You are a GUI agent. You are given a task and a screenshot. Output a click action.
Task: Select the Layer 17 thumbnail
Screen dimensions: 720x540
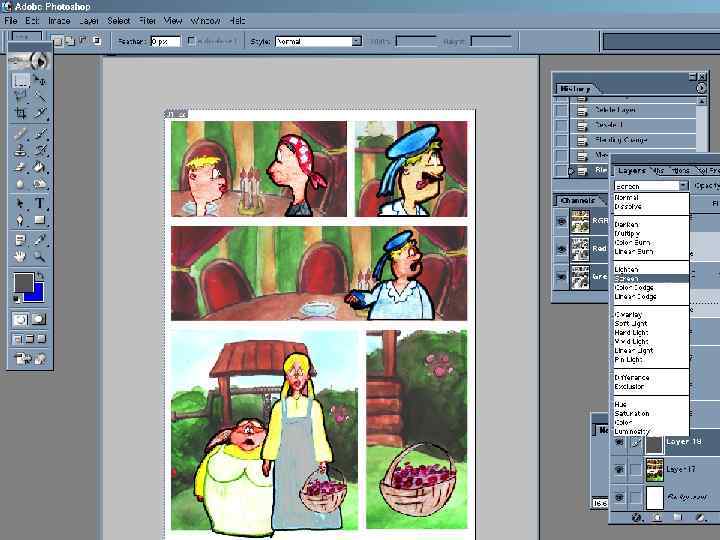[x=654, y=469]
